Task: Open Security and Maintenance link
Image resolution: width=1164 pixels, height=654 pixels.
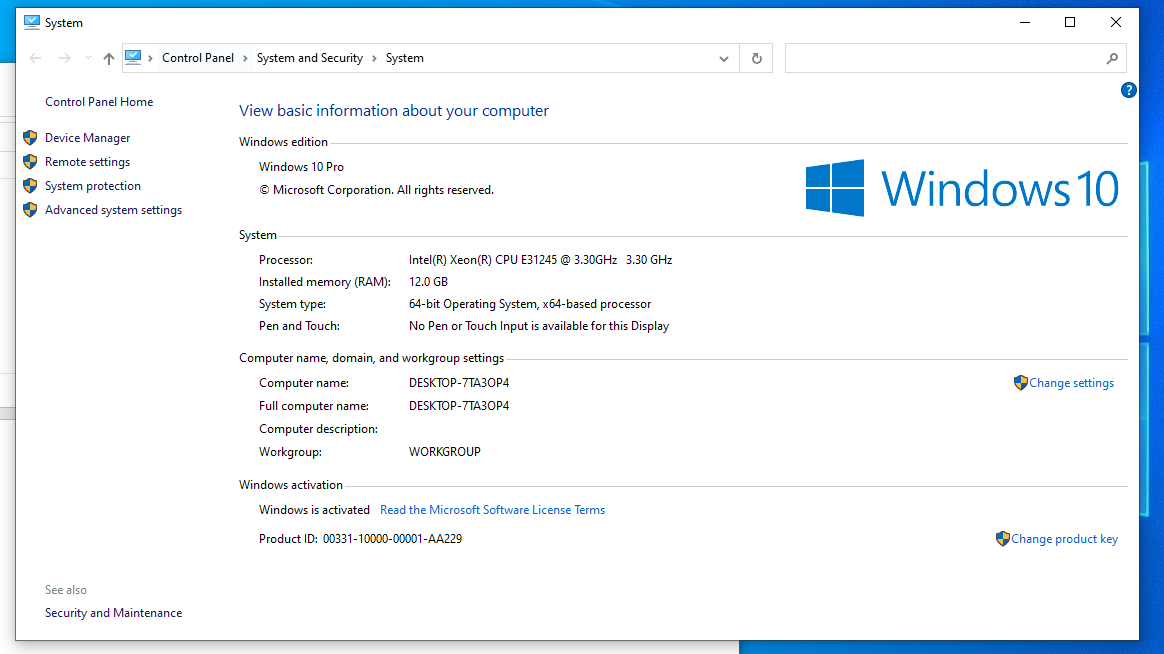Action: [114, 613]
